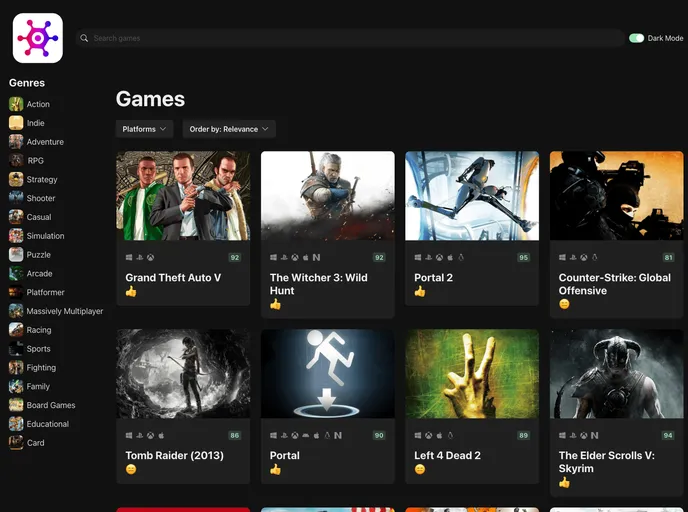Click the Family genre icon

16,387
